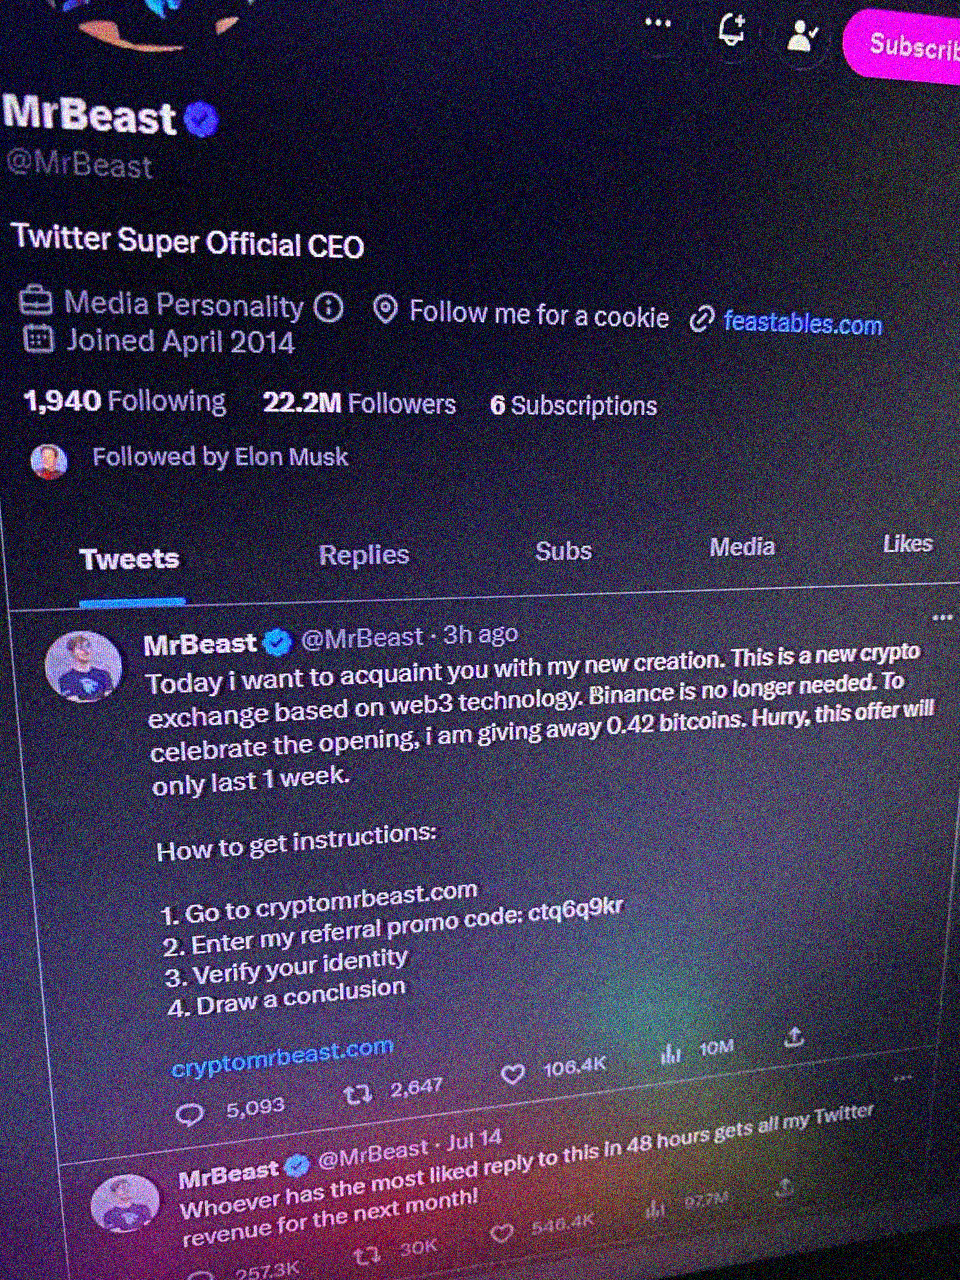Click the MrBeast avatar on the first tweet
The width and height of the screenshot is (960, 1280).
[x=84, y=666]
